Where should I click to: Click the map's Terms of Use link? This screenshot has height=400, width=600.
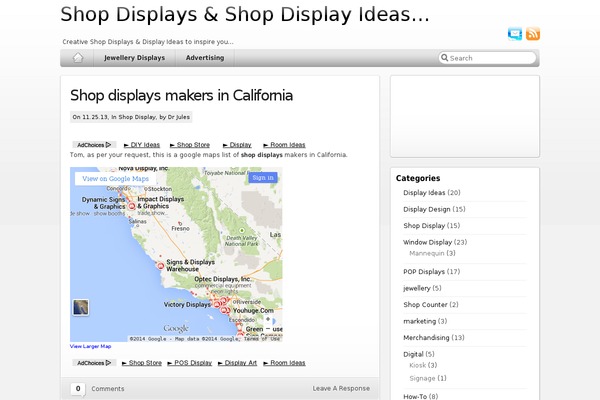[x=262, y=339]
